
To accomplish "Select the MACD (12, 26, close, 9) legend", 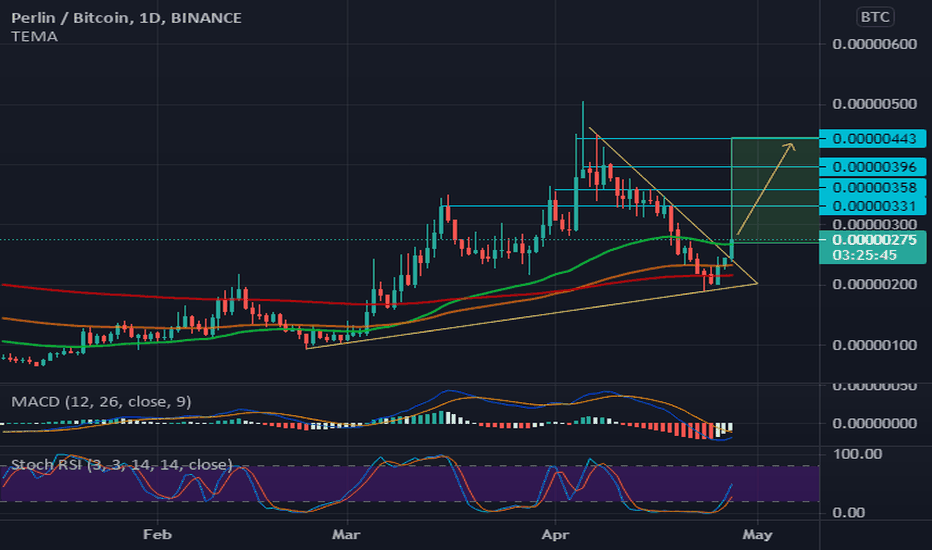I will pyautogui.click(x=101, y=402).
